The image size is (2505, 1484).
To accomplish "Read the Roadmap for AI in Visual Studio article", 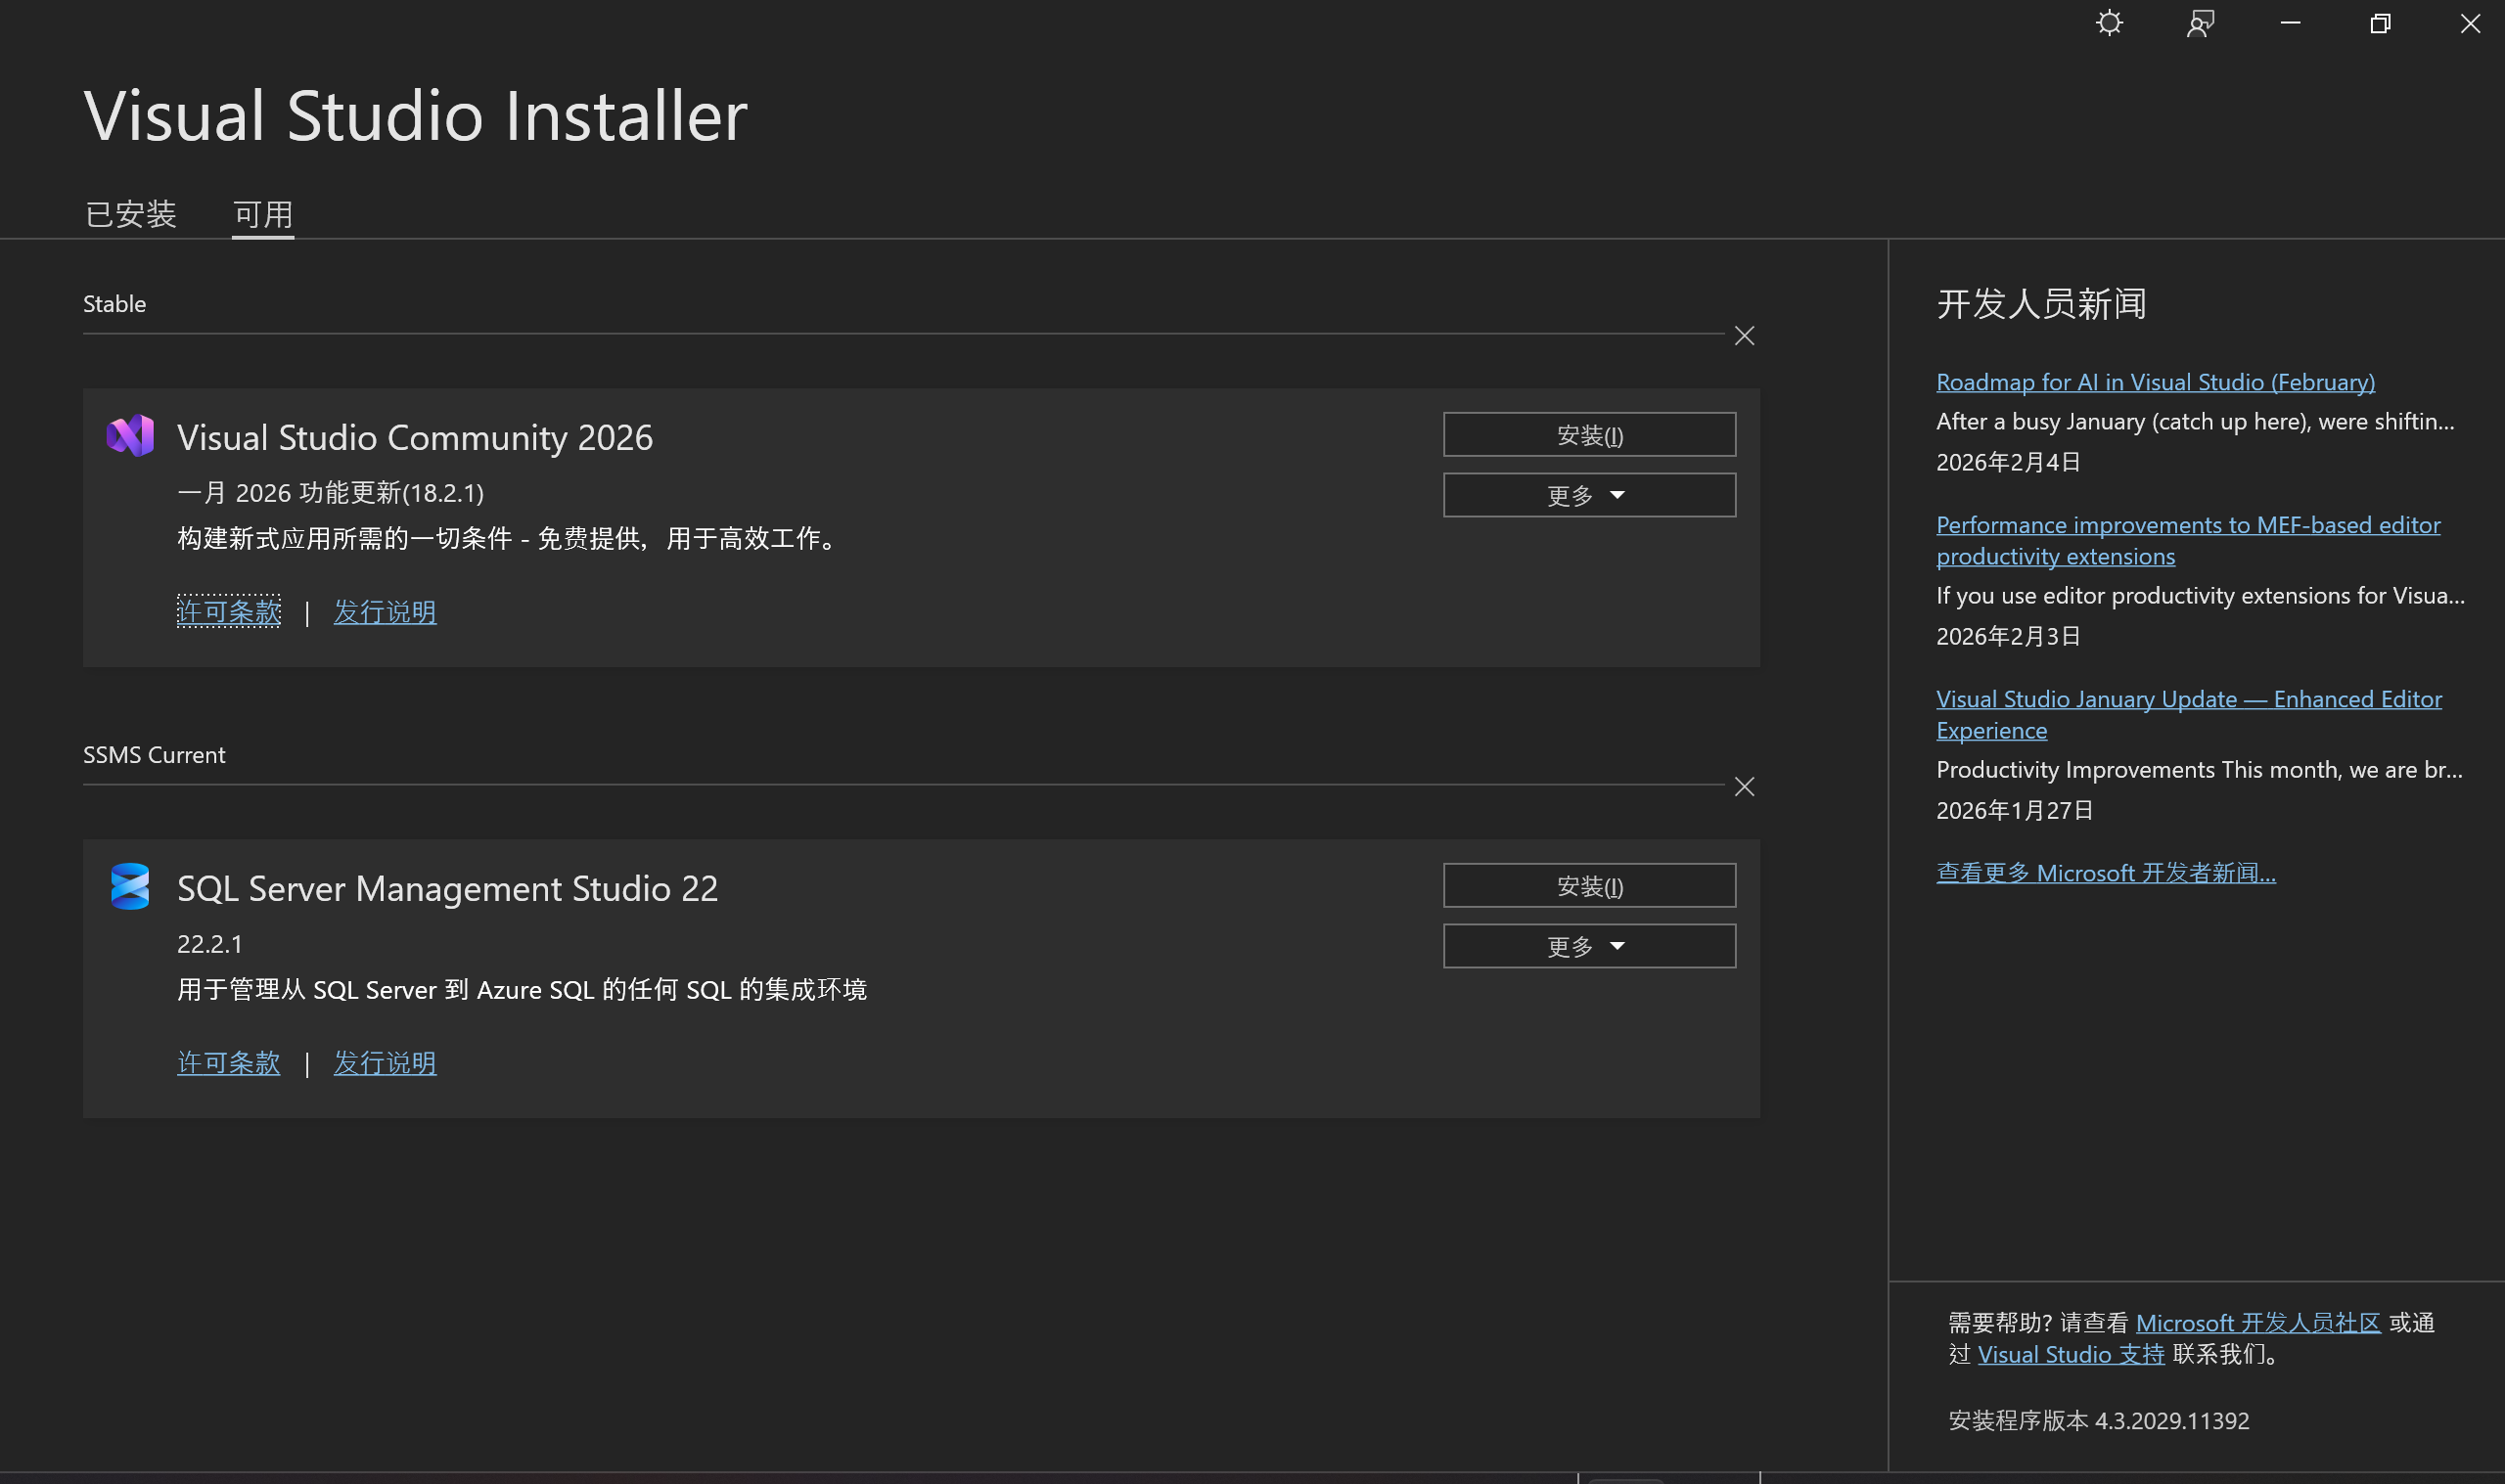I will [2155, 382].
